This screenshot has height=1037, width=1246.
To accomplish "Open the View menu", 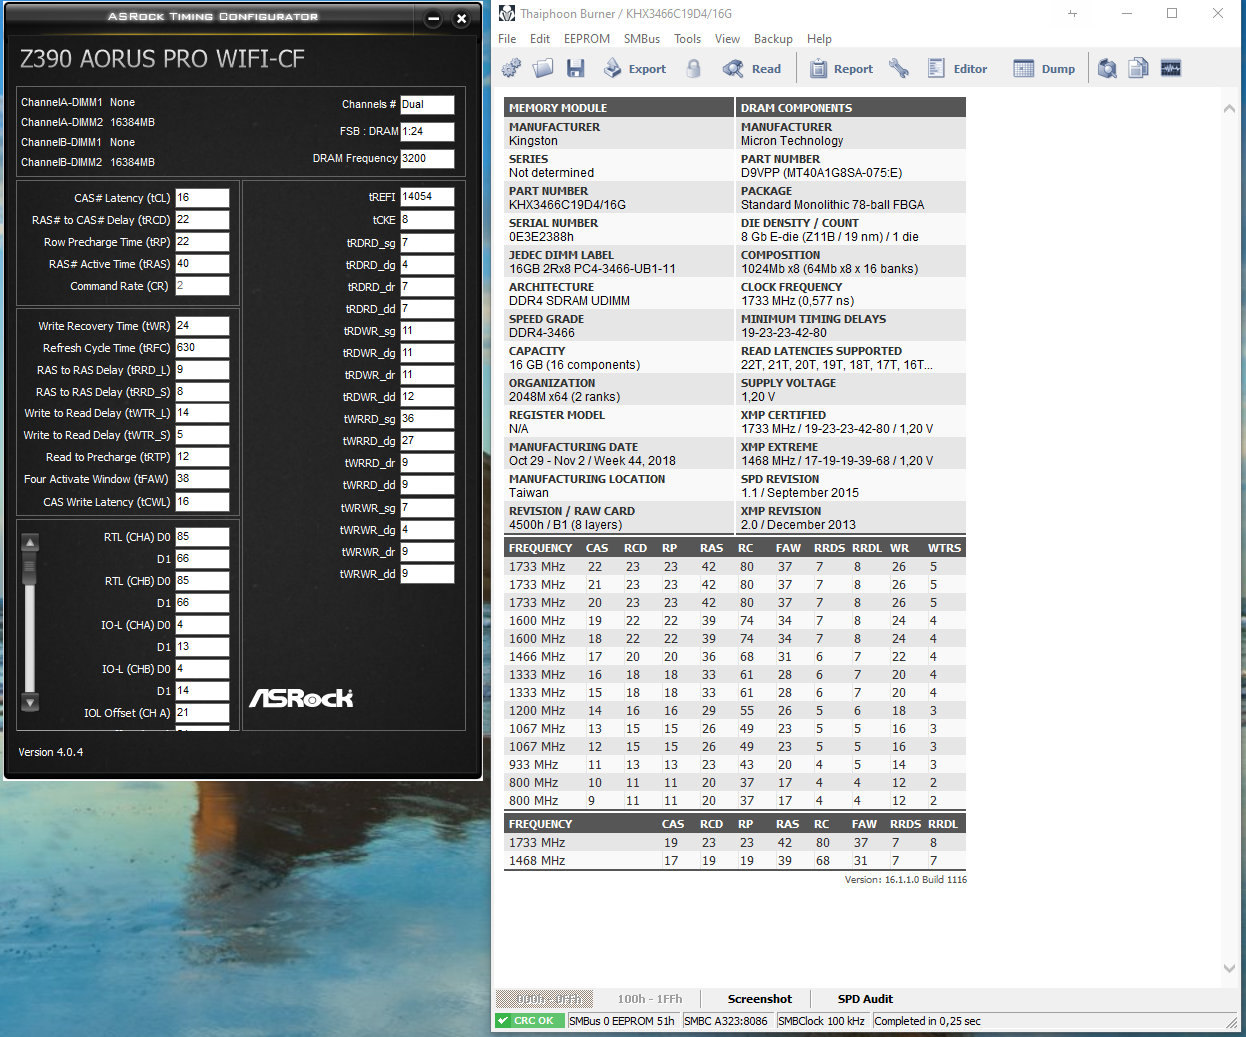I will coord(727,39).
